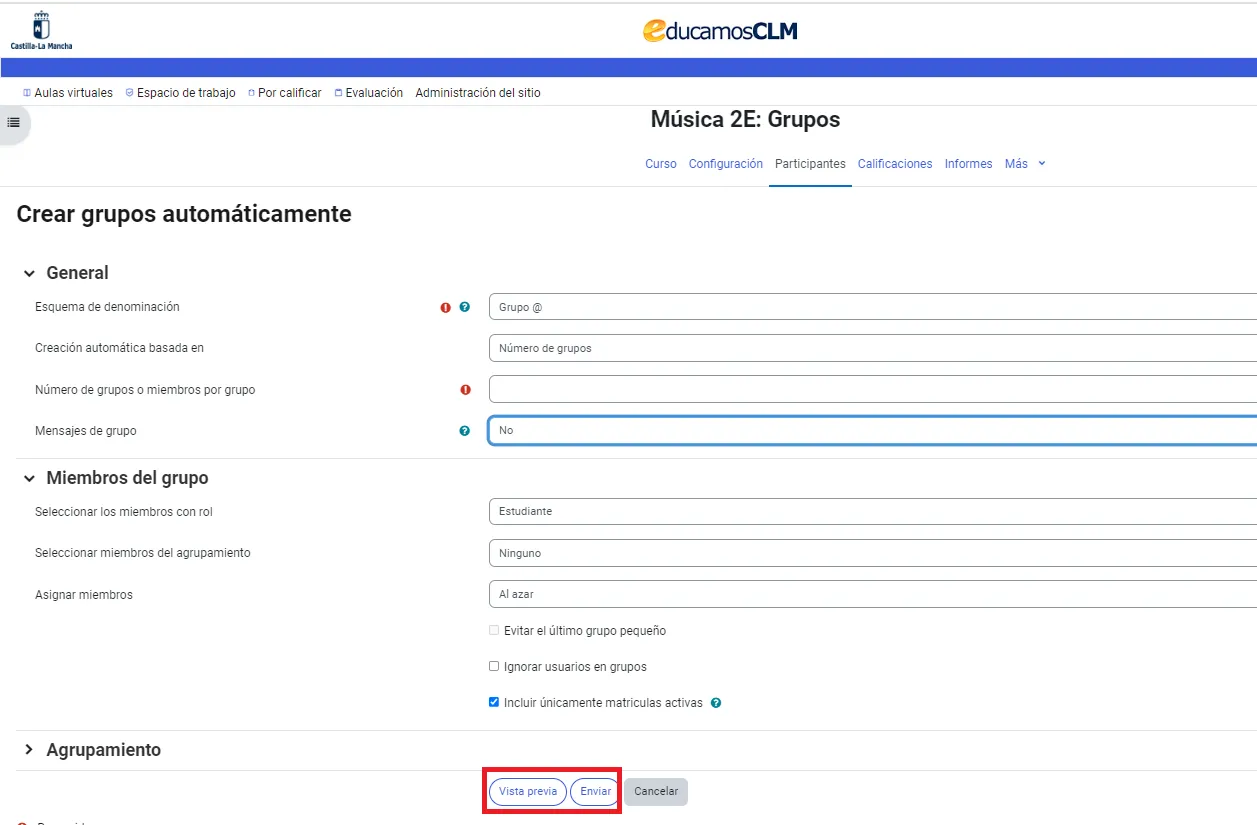Click the Número de grupos input field
This screenshot has height=825, width=1257.
[x=870, y=389]
